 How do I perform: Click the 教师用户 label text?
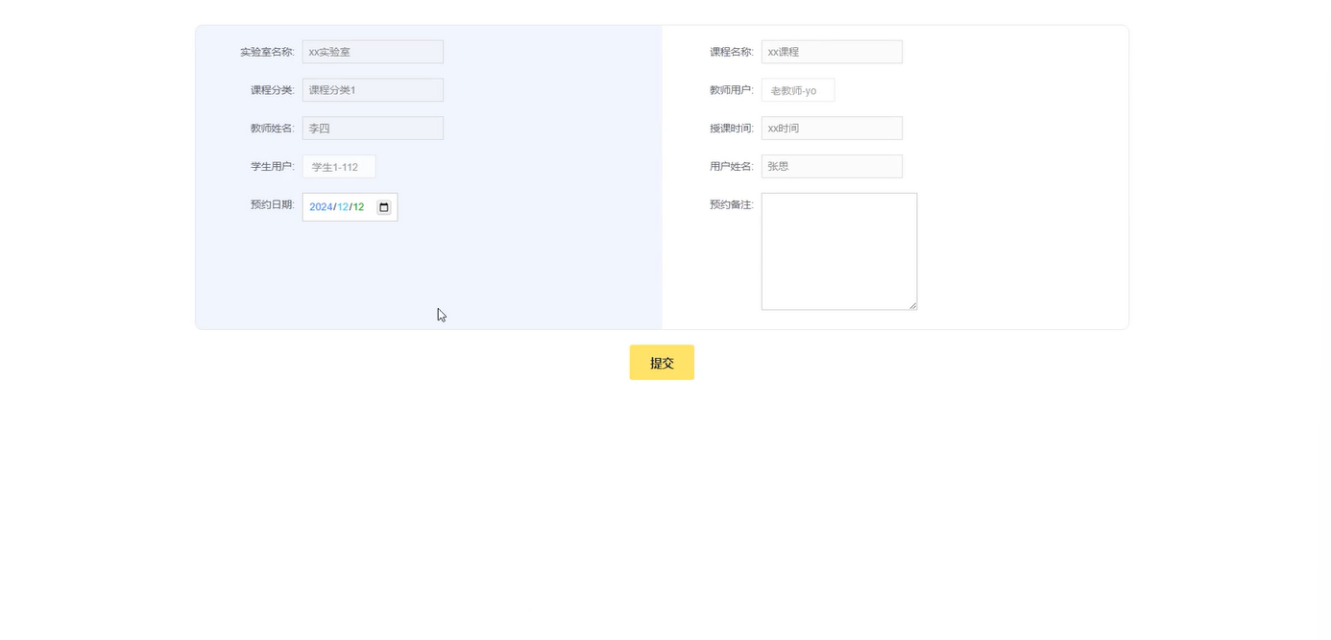click(731, 90)
